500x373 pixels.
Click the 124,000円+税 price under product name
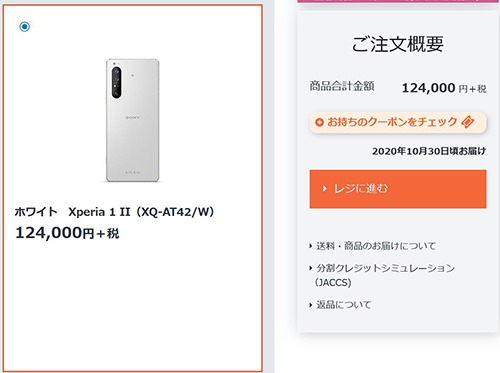(67, 233)
